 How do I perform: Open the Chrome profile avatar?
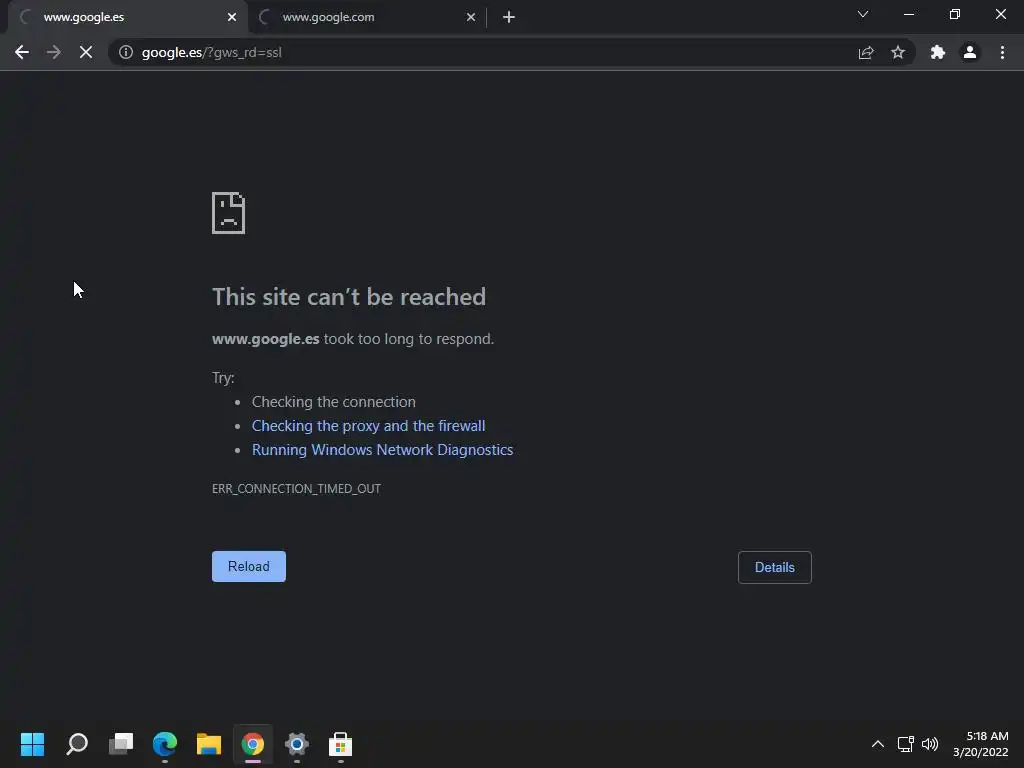point(970,52)
